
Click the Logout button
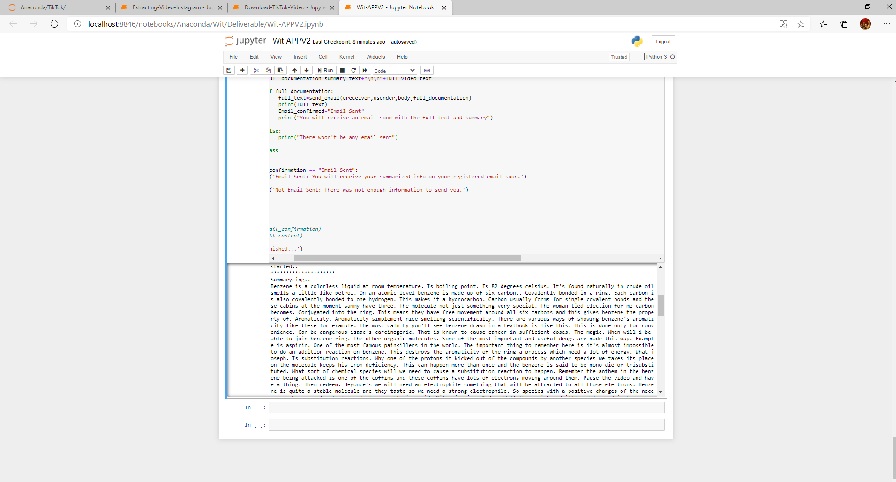click(x=662, y=42)
